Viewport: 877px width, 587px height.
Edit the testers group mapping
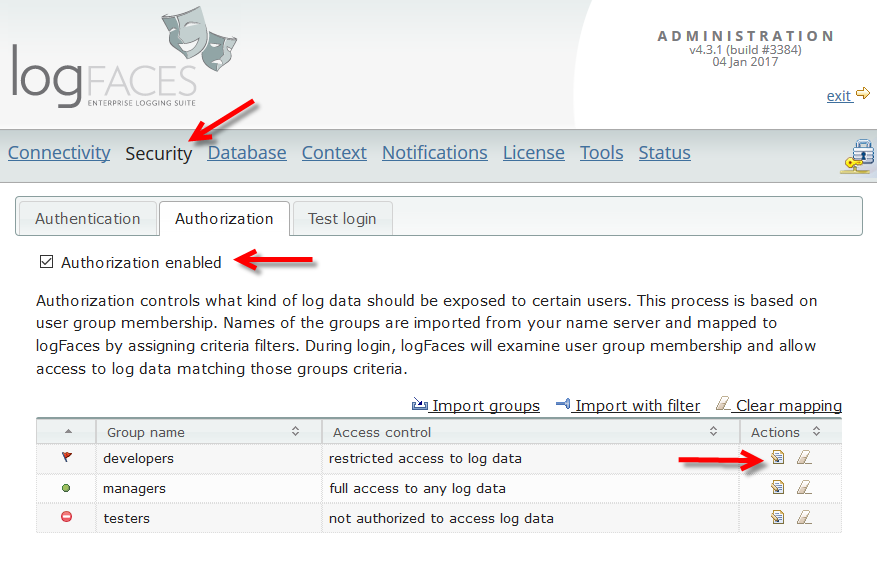pos(777,517)
